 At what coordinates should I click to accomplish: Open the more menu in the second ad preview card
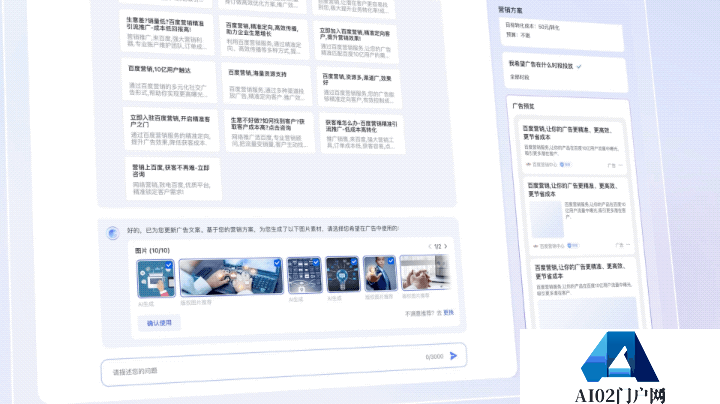628,245
